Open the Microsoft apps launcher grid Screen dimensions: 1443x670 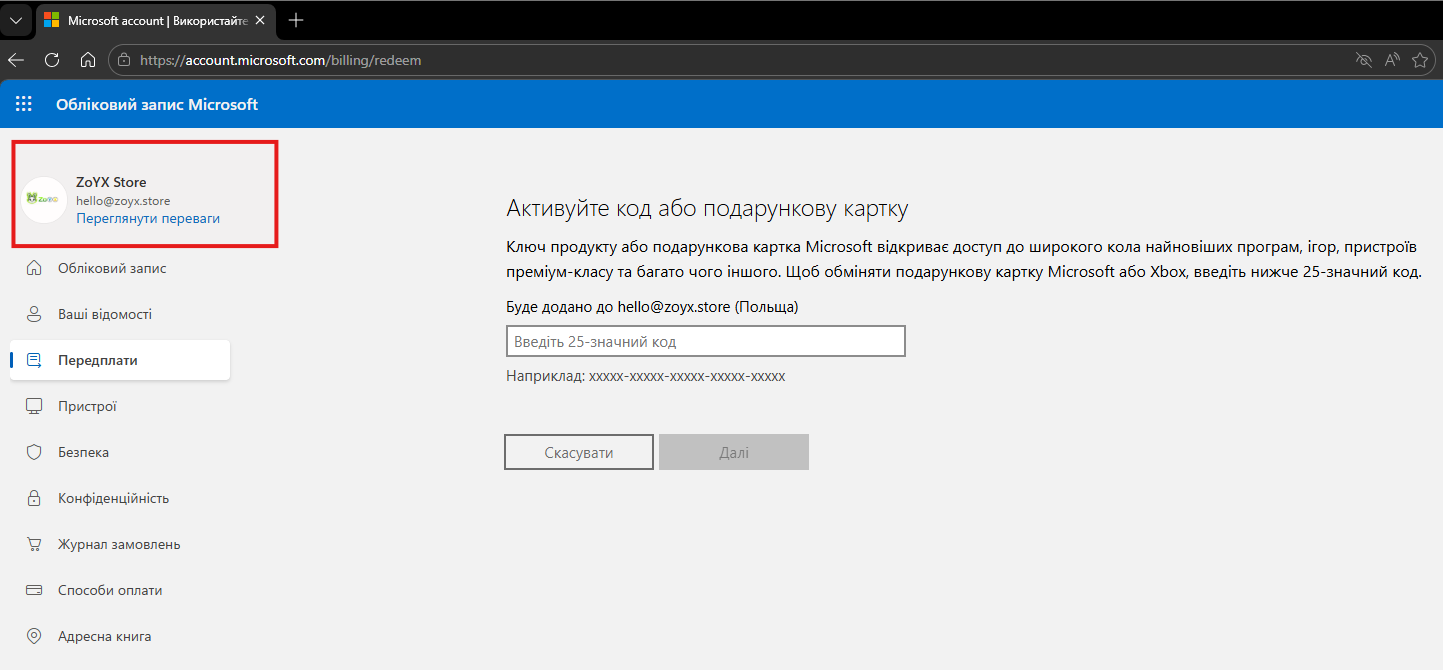click(x=23, y=104)
